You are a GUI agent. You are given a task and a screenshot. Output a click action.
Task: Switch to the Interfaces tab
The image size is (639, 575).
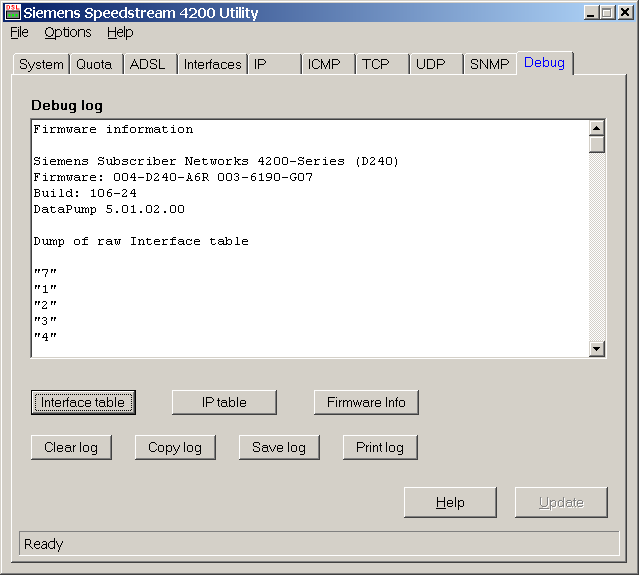[212, 64]
